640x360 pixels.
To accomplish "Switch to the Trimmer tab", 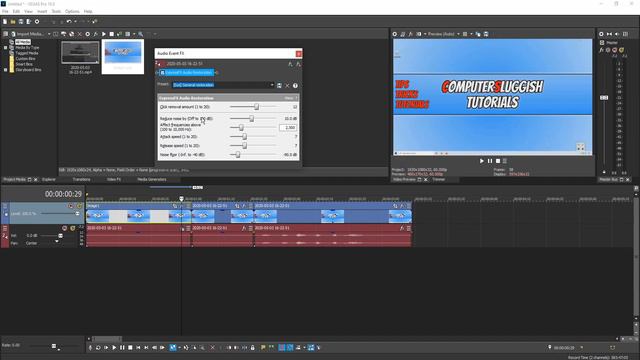I will click(x=438, y=179).
